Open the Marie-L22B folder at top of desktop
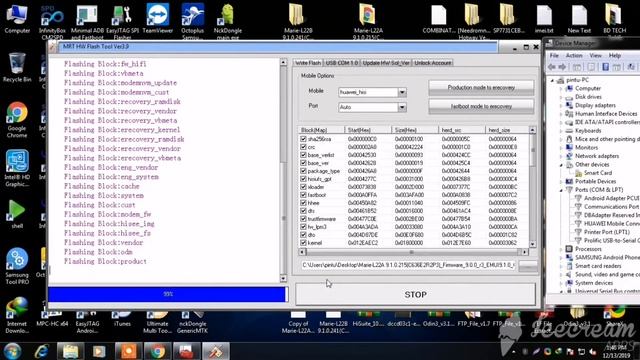This screenshot has height=360, width=640. tap(298, 21)
